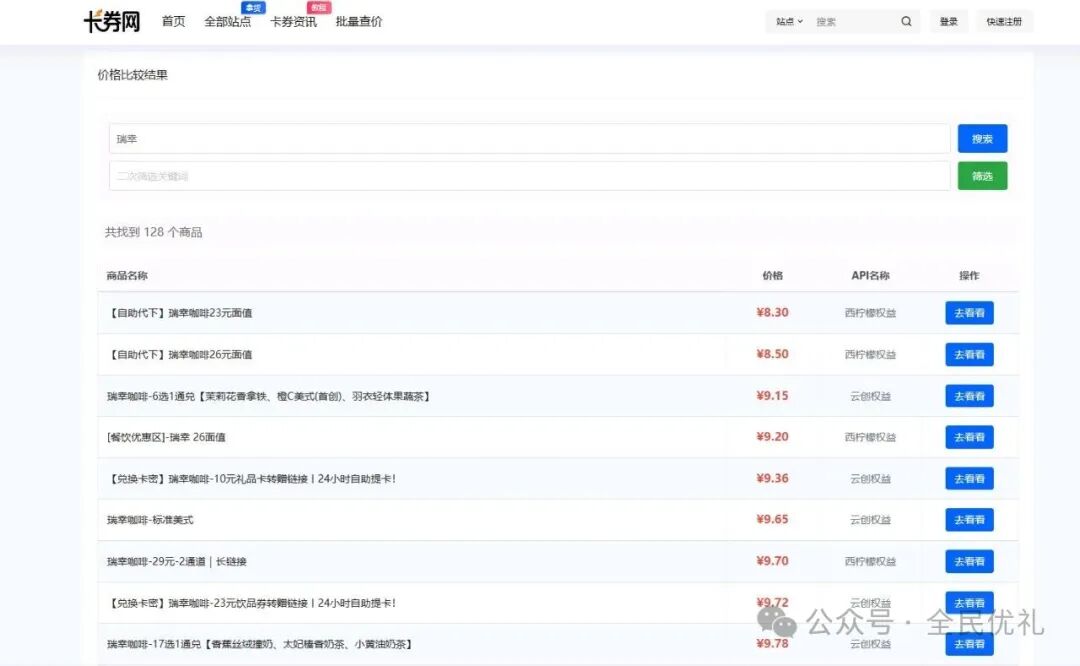Image resolution: width=1080 pixels, height=666 pixels.
Task: Open 卡券资讯 navigation item
Action: coord(293,21)
